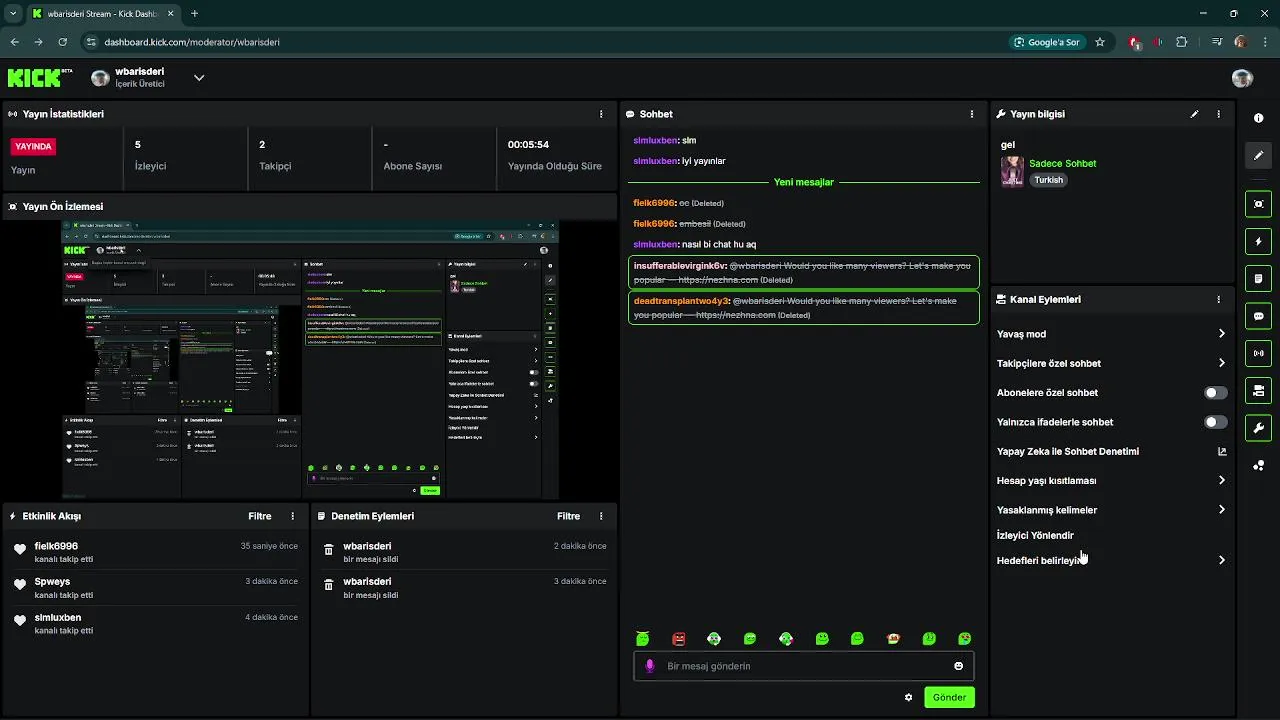Screen dimensions: 1280x720
Task: Click username insufferablevirgink6v in chat
Action: pos(679,266)
